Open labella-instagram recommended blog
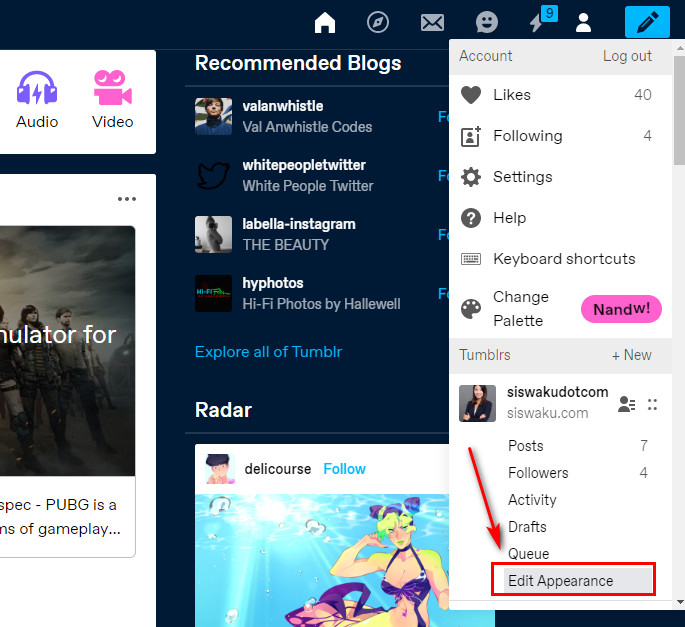The height and width of the screenshot is (627, 685). 299,224
